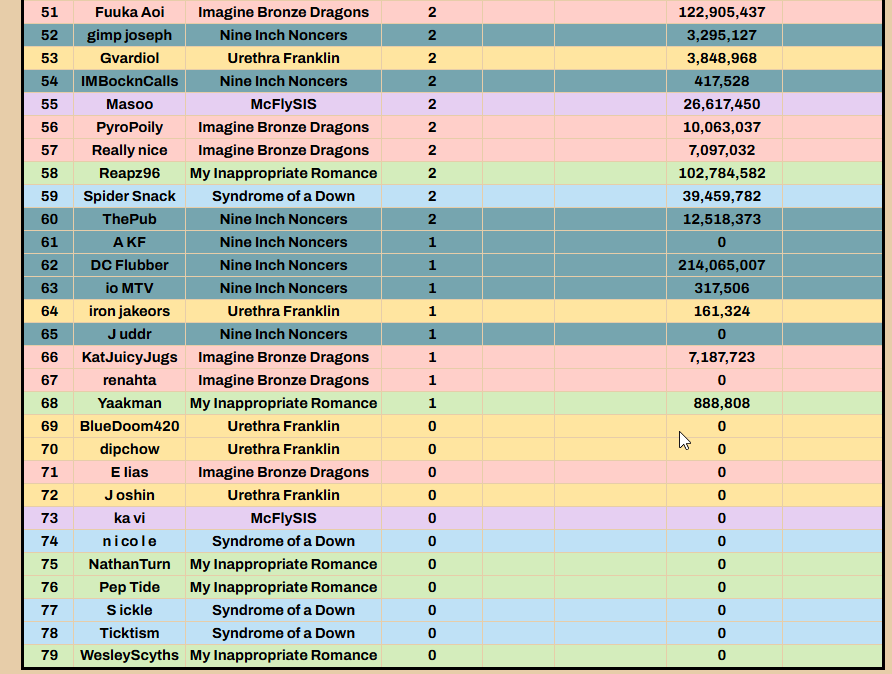Click My Inappropriate Romance in Reapz96 row
Screen dimensions: 892x674
[283, 173]
